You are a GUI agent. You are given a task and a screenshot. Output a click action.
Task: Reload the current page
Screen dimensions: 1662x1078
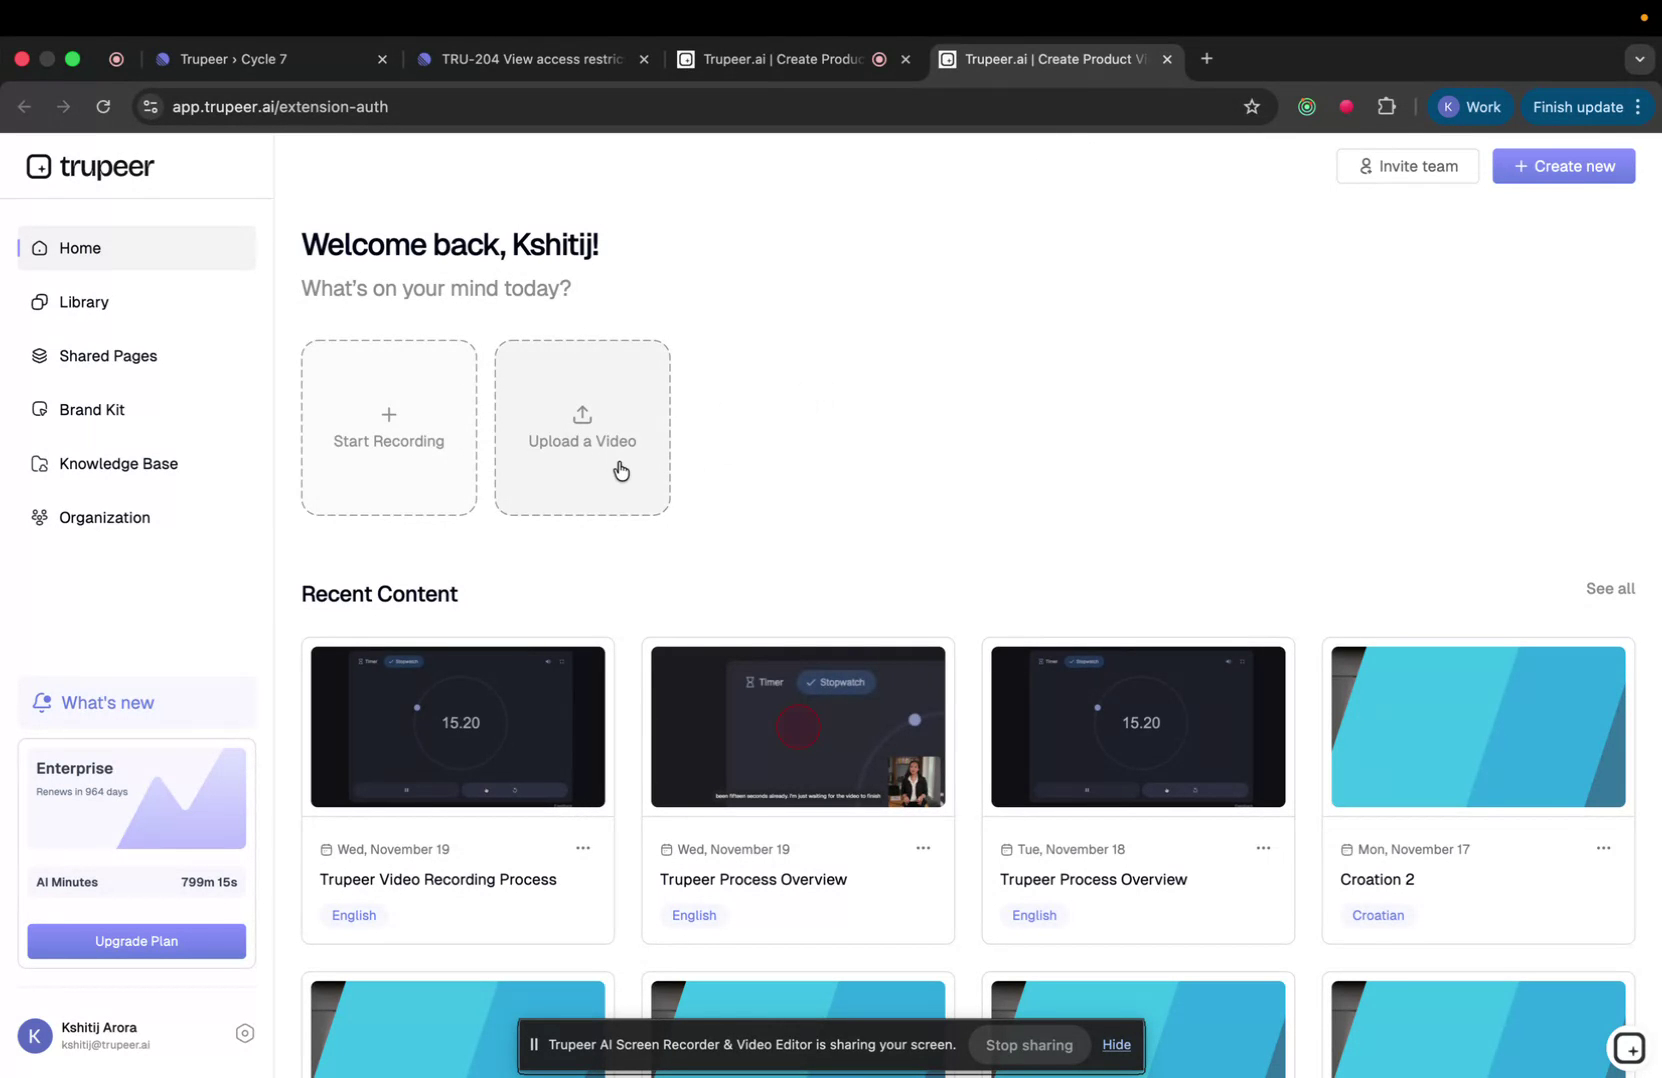click(103, 107)
